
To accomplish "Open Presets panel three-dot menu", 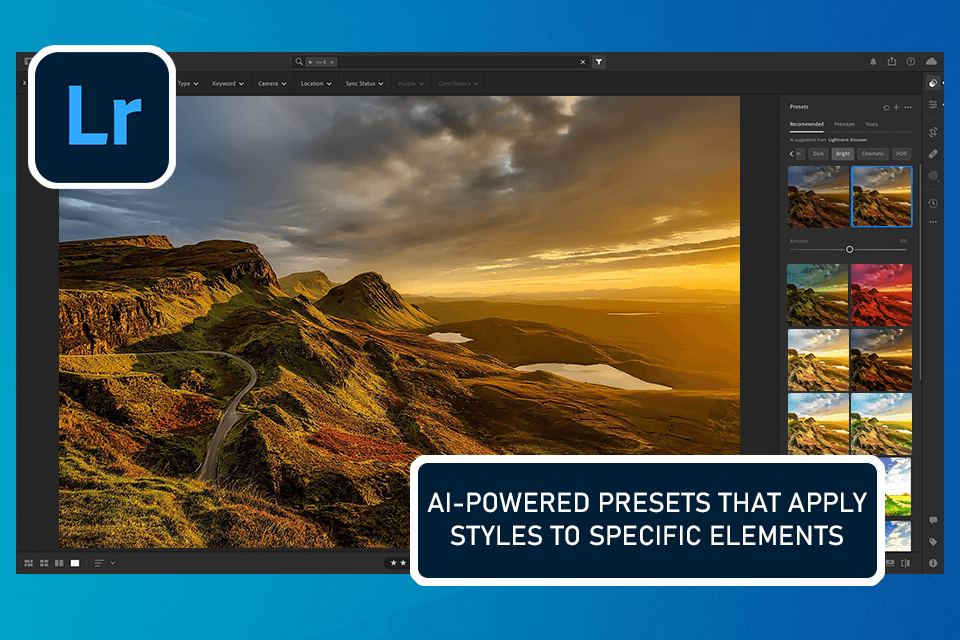I will point(908,107).
